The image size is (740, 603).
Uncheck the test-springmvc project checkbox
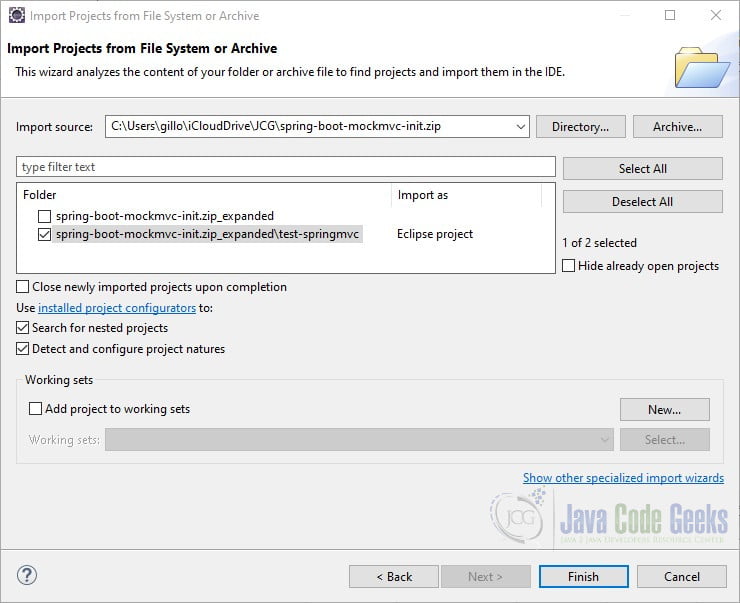tap(44, 234)
